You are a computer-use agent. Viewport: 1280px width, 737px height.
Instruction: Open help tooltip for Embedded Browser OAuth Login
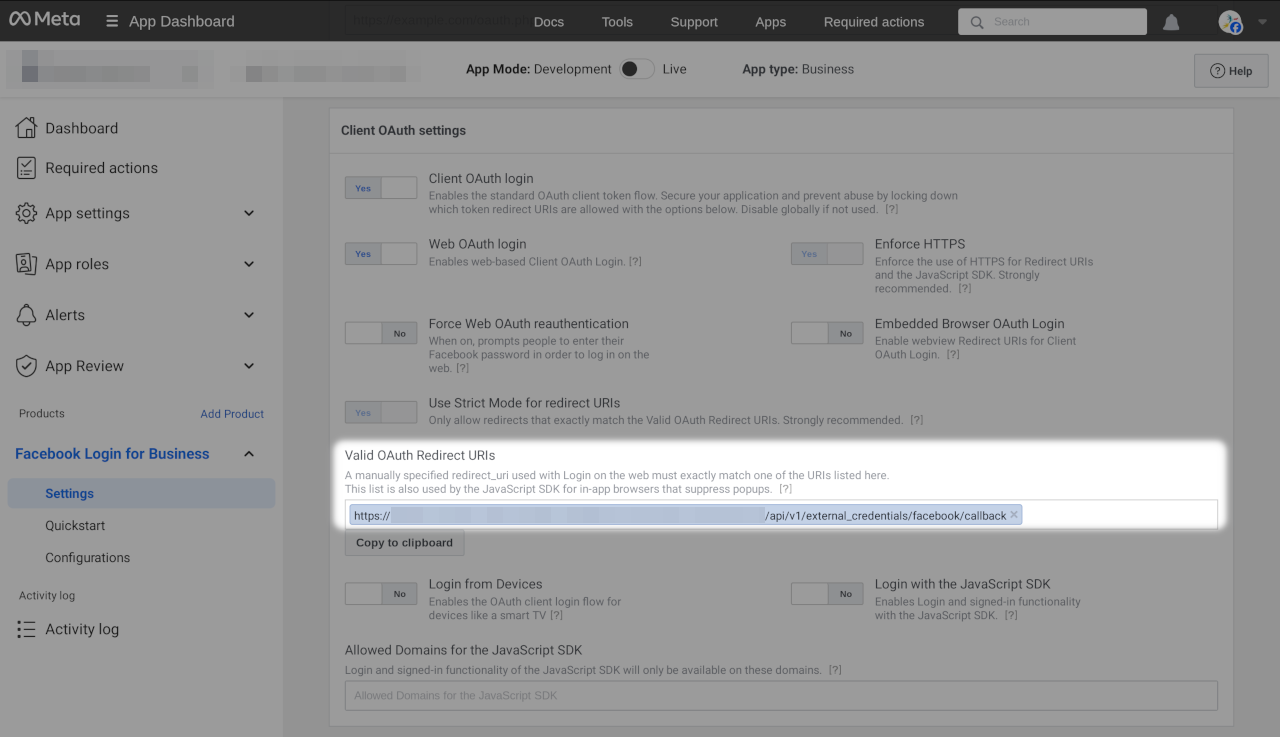coord(952,354)
